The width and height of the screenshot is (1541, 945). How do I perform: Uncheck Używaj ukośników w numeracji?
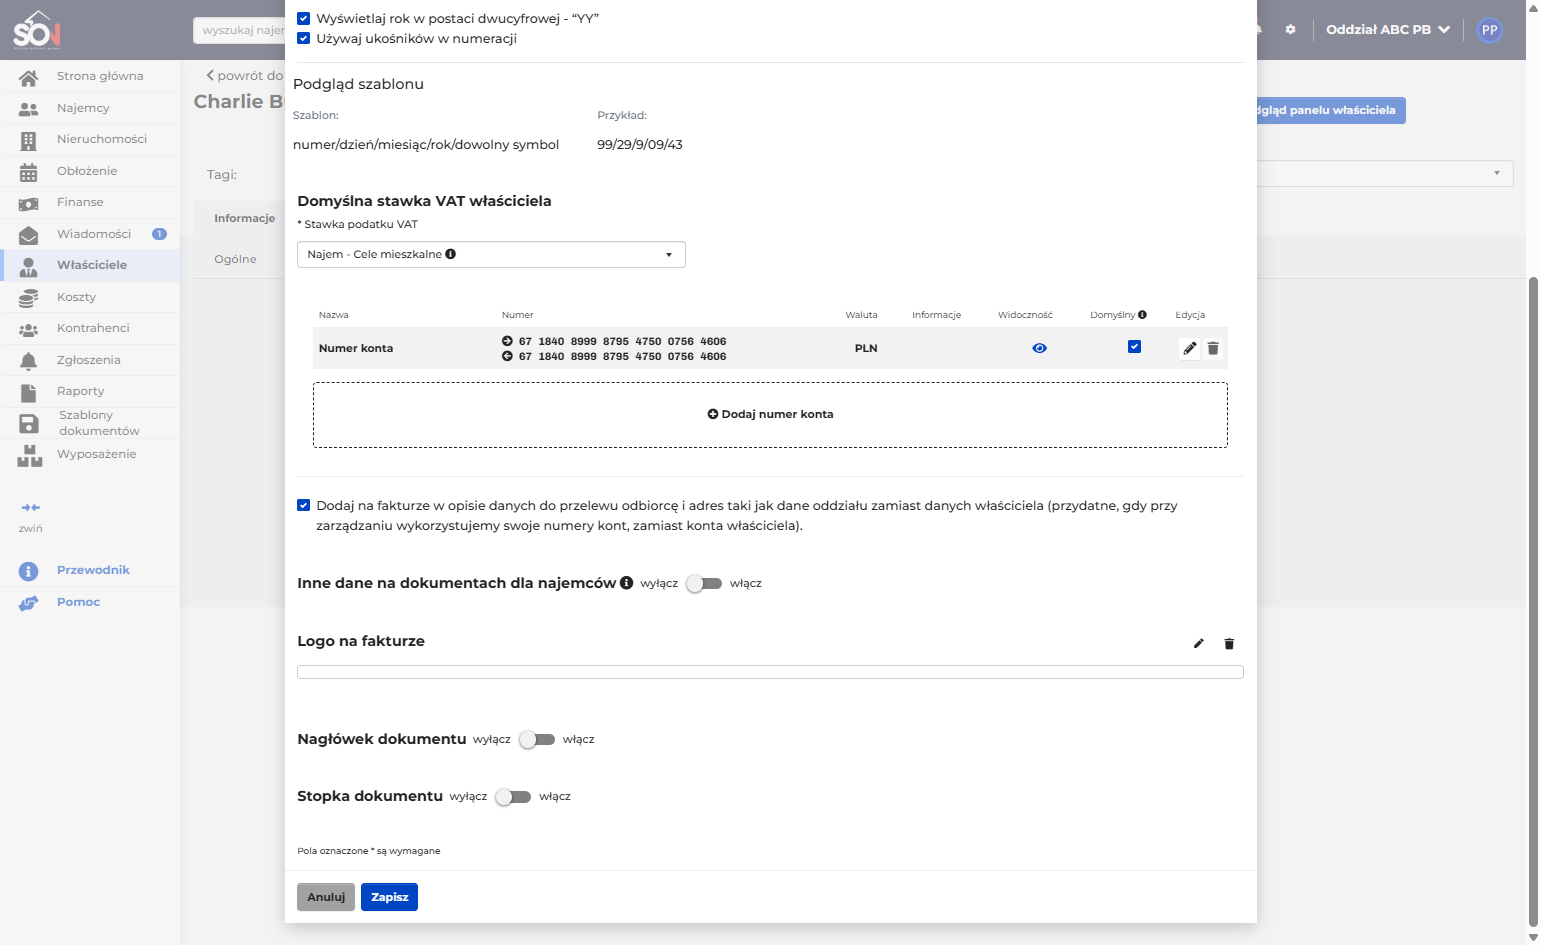pyautogui.click(x=304, y=38)
